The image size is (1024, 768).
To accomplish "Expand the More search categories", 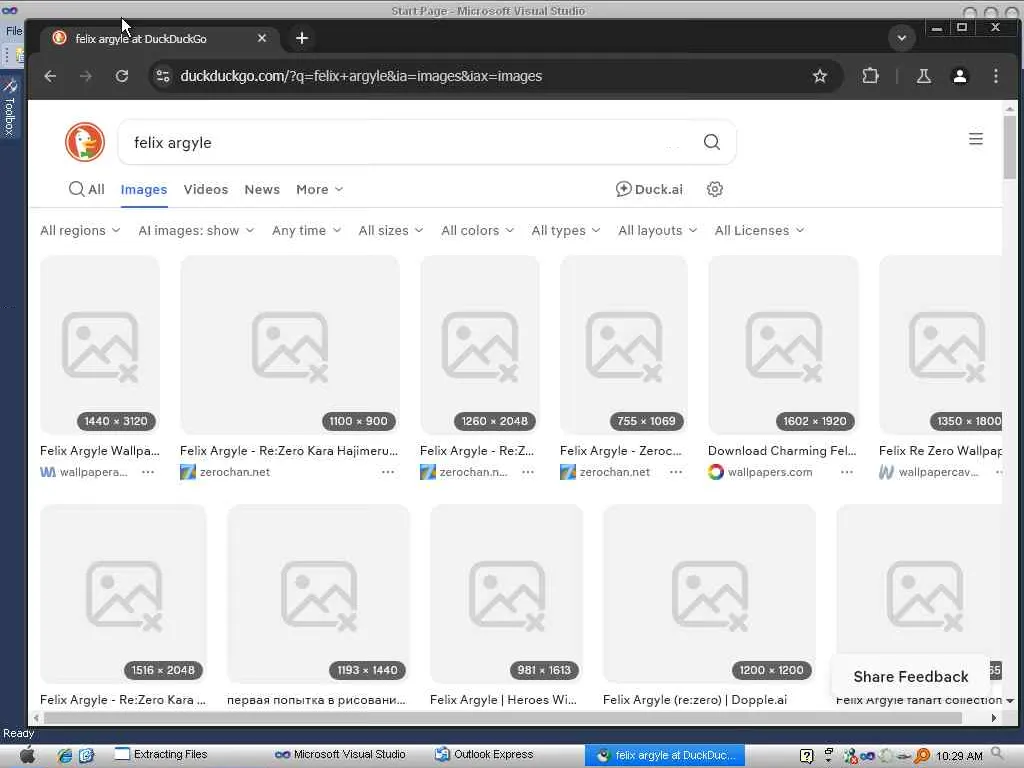I will [x=319, y=189].
